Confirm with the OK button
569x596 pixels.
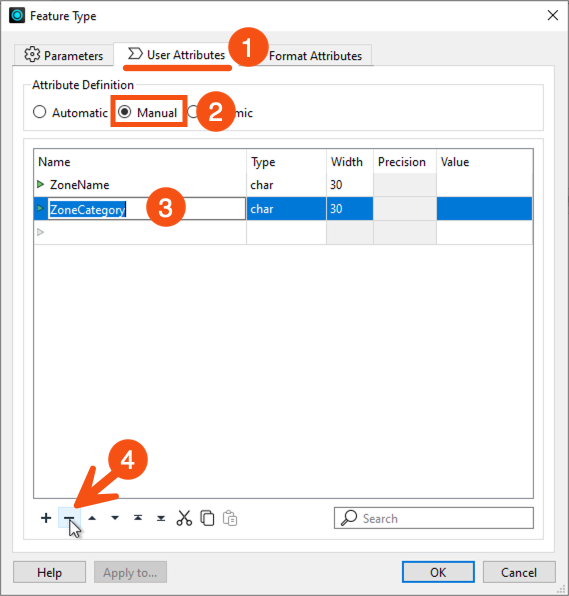coord(438,572)
